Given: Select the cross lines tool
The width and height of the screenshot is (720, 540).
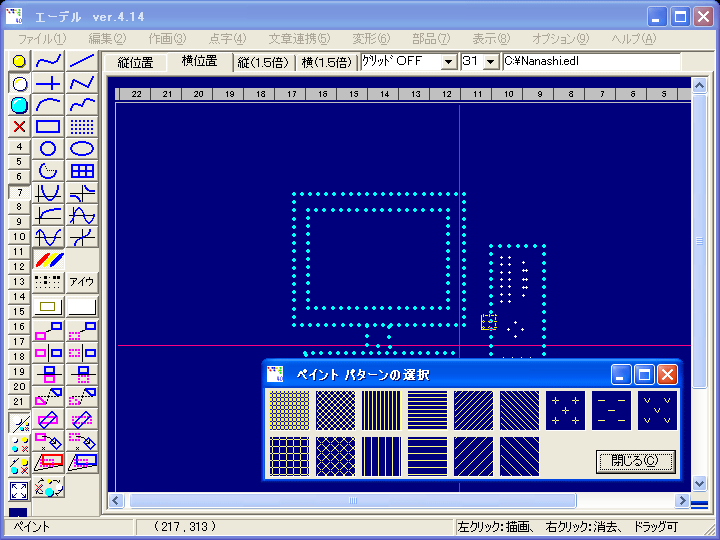Looking at the screenshot, I should [48, 84].
